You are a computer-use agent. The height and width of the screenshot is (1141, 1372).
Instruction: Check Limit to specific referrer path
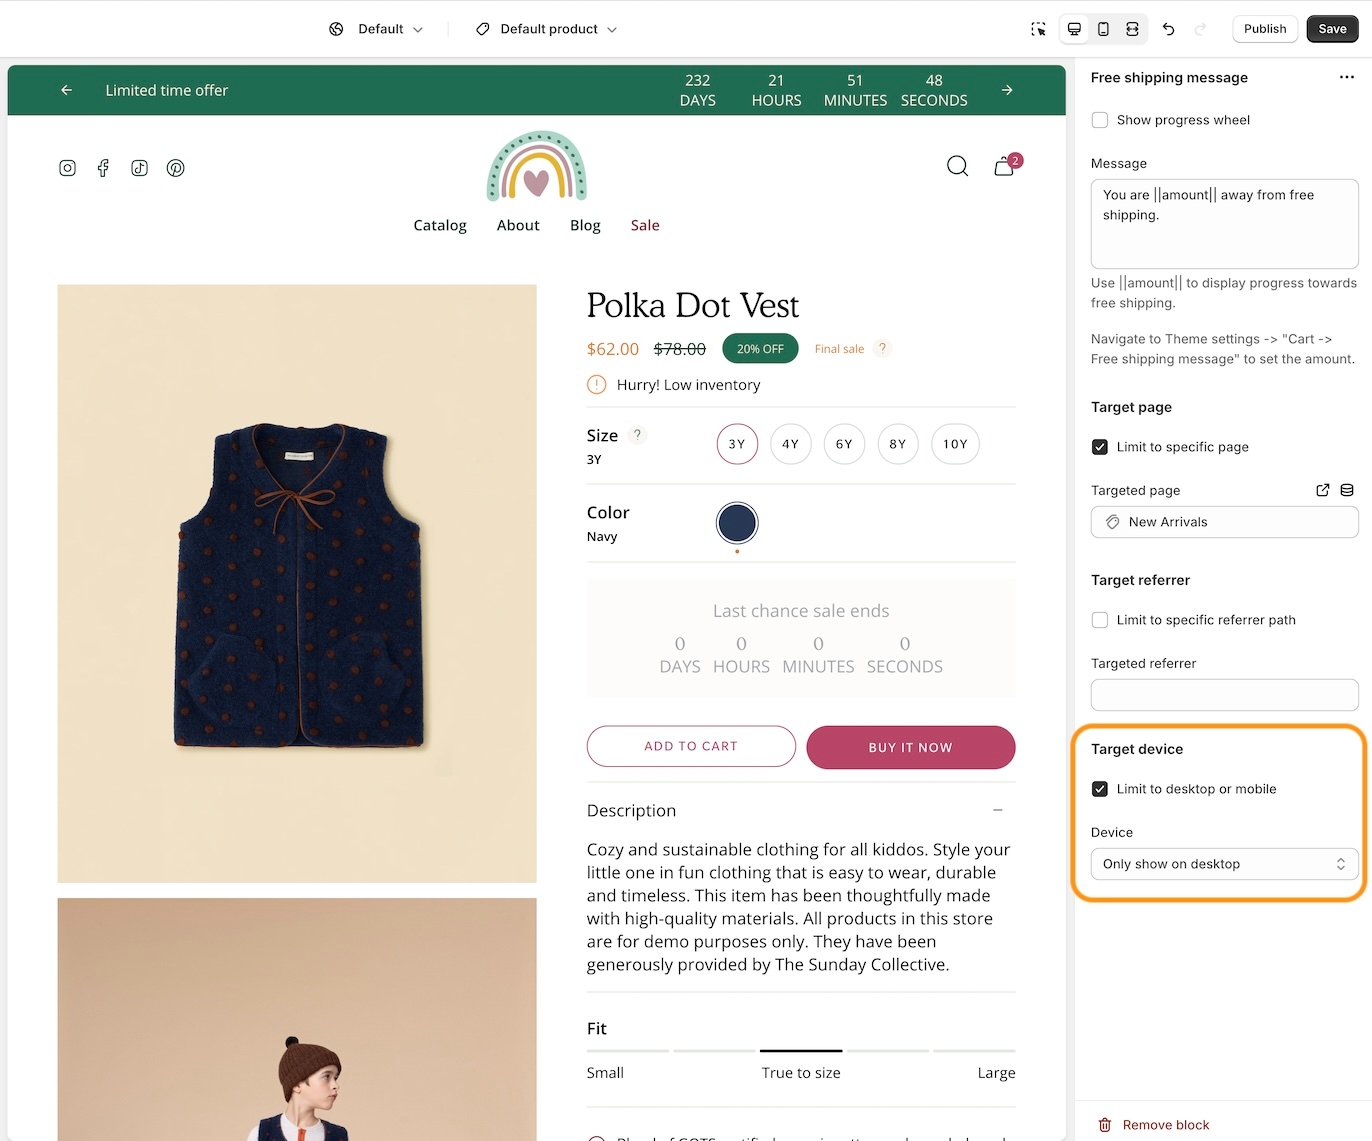point(1100,620)
